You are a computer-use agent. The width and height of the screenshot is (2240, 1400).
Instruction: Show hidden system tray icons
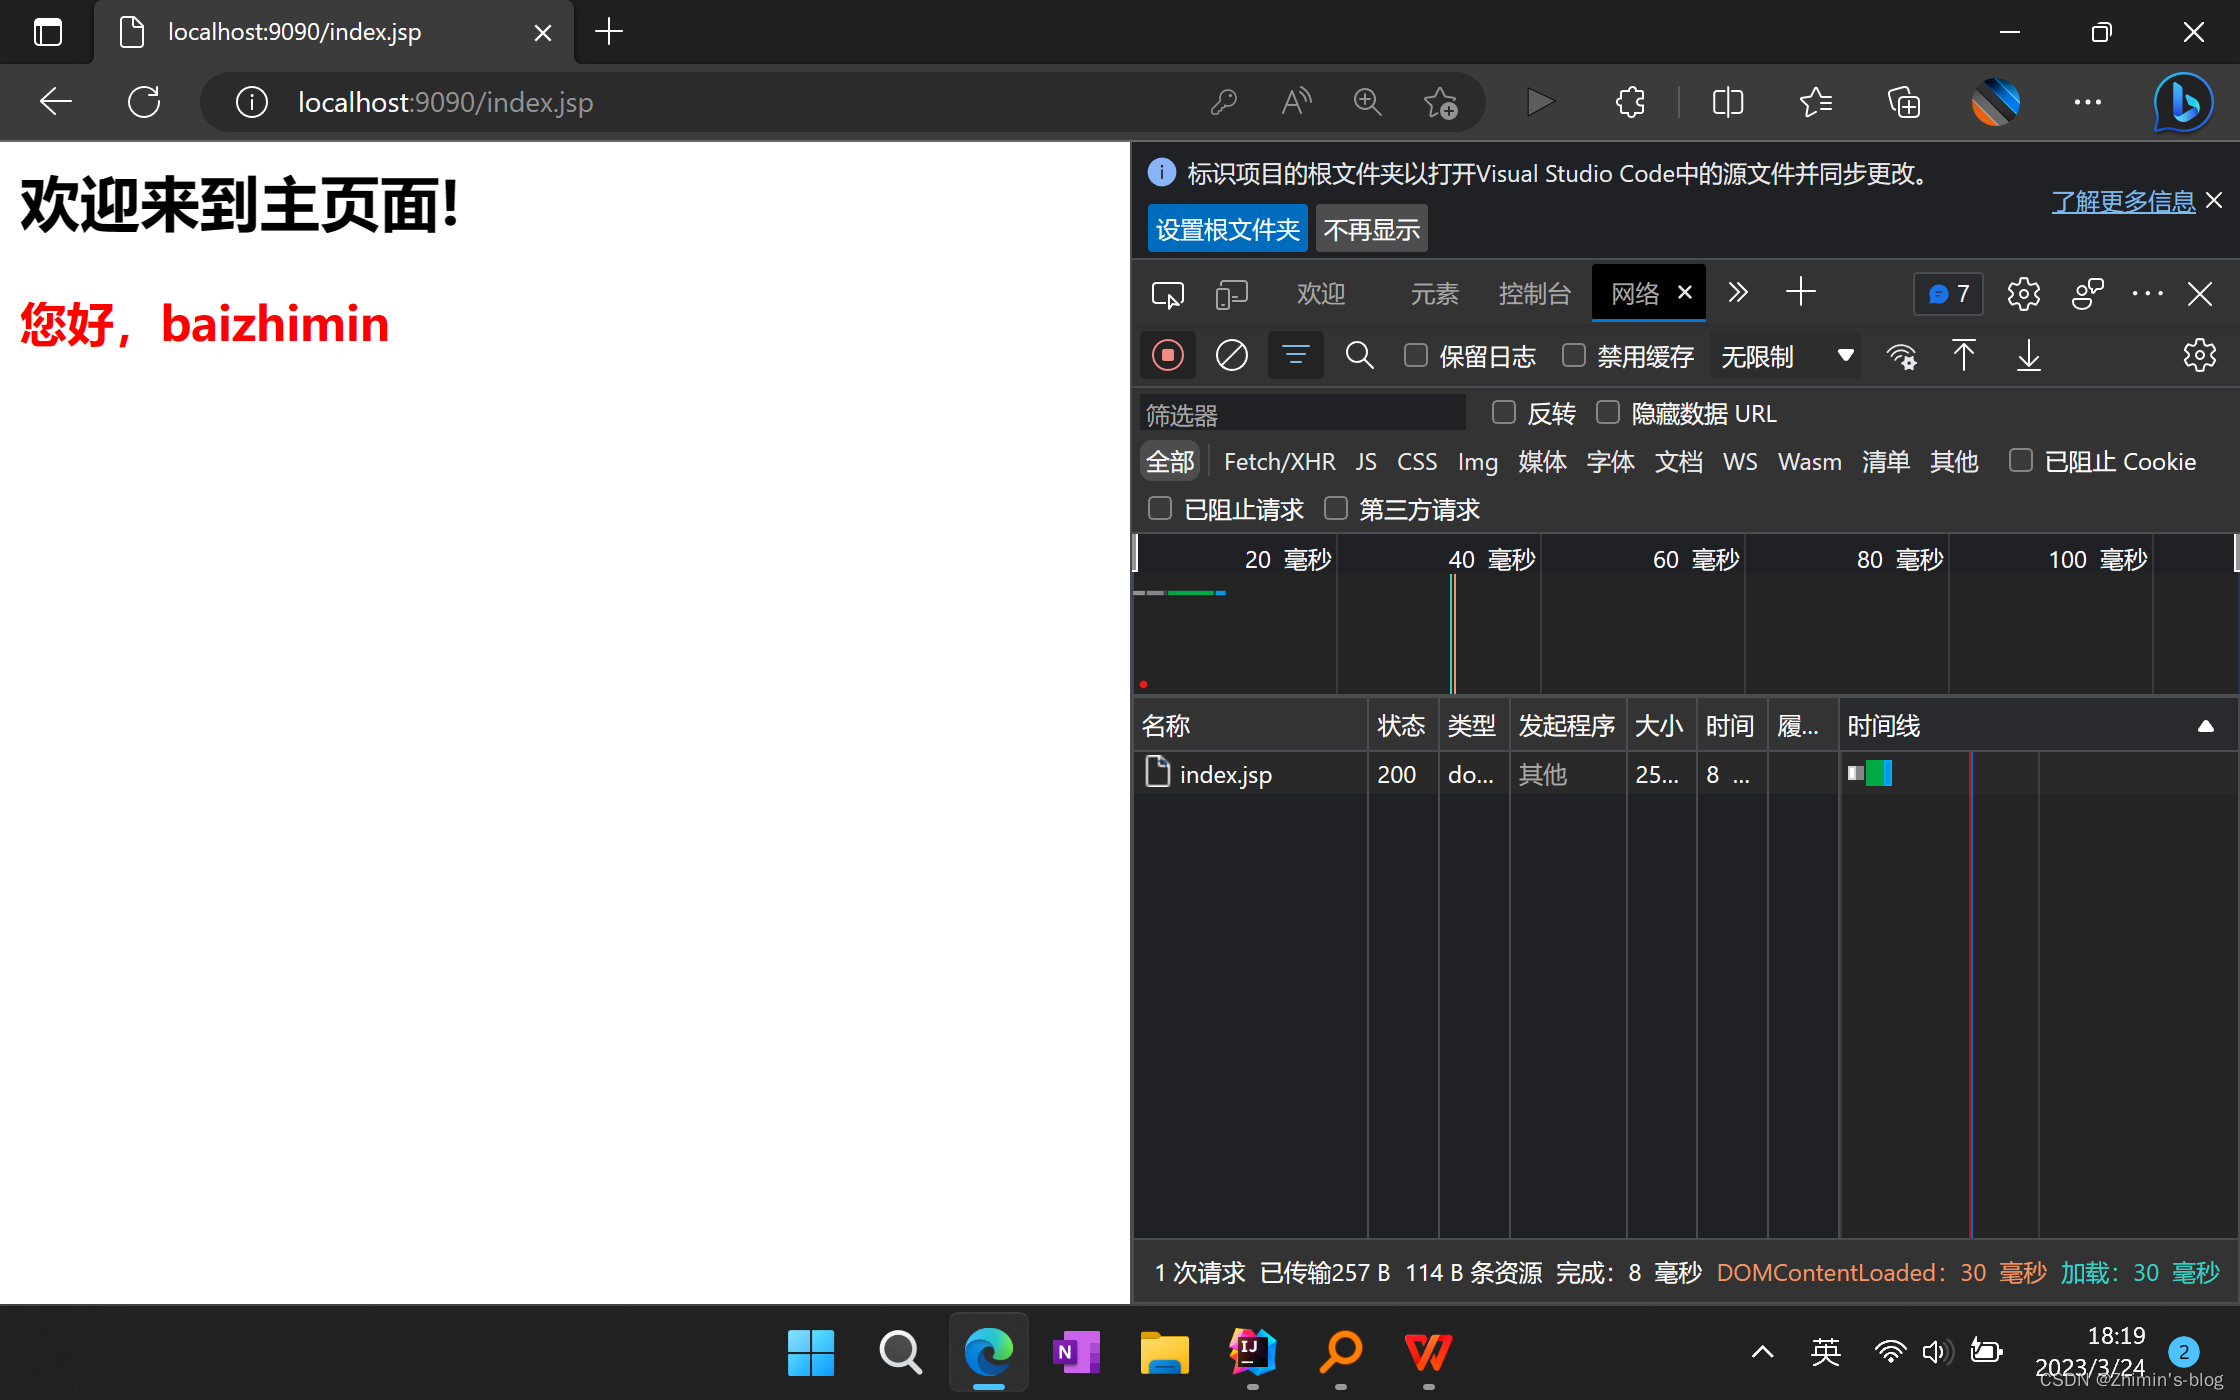1762,1352
